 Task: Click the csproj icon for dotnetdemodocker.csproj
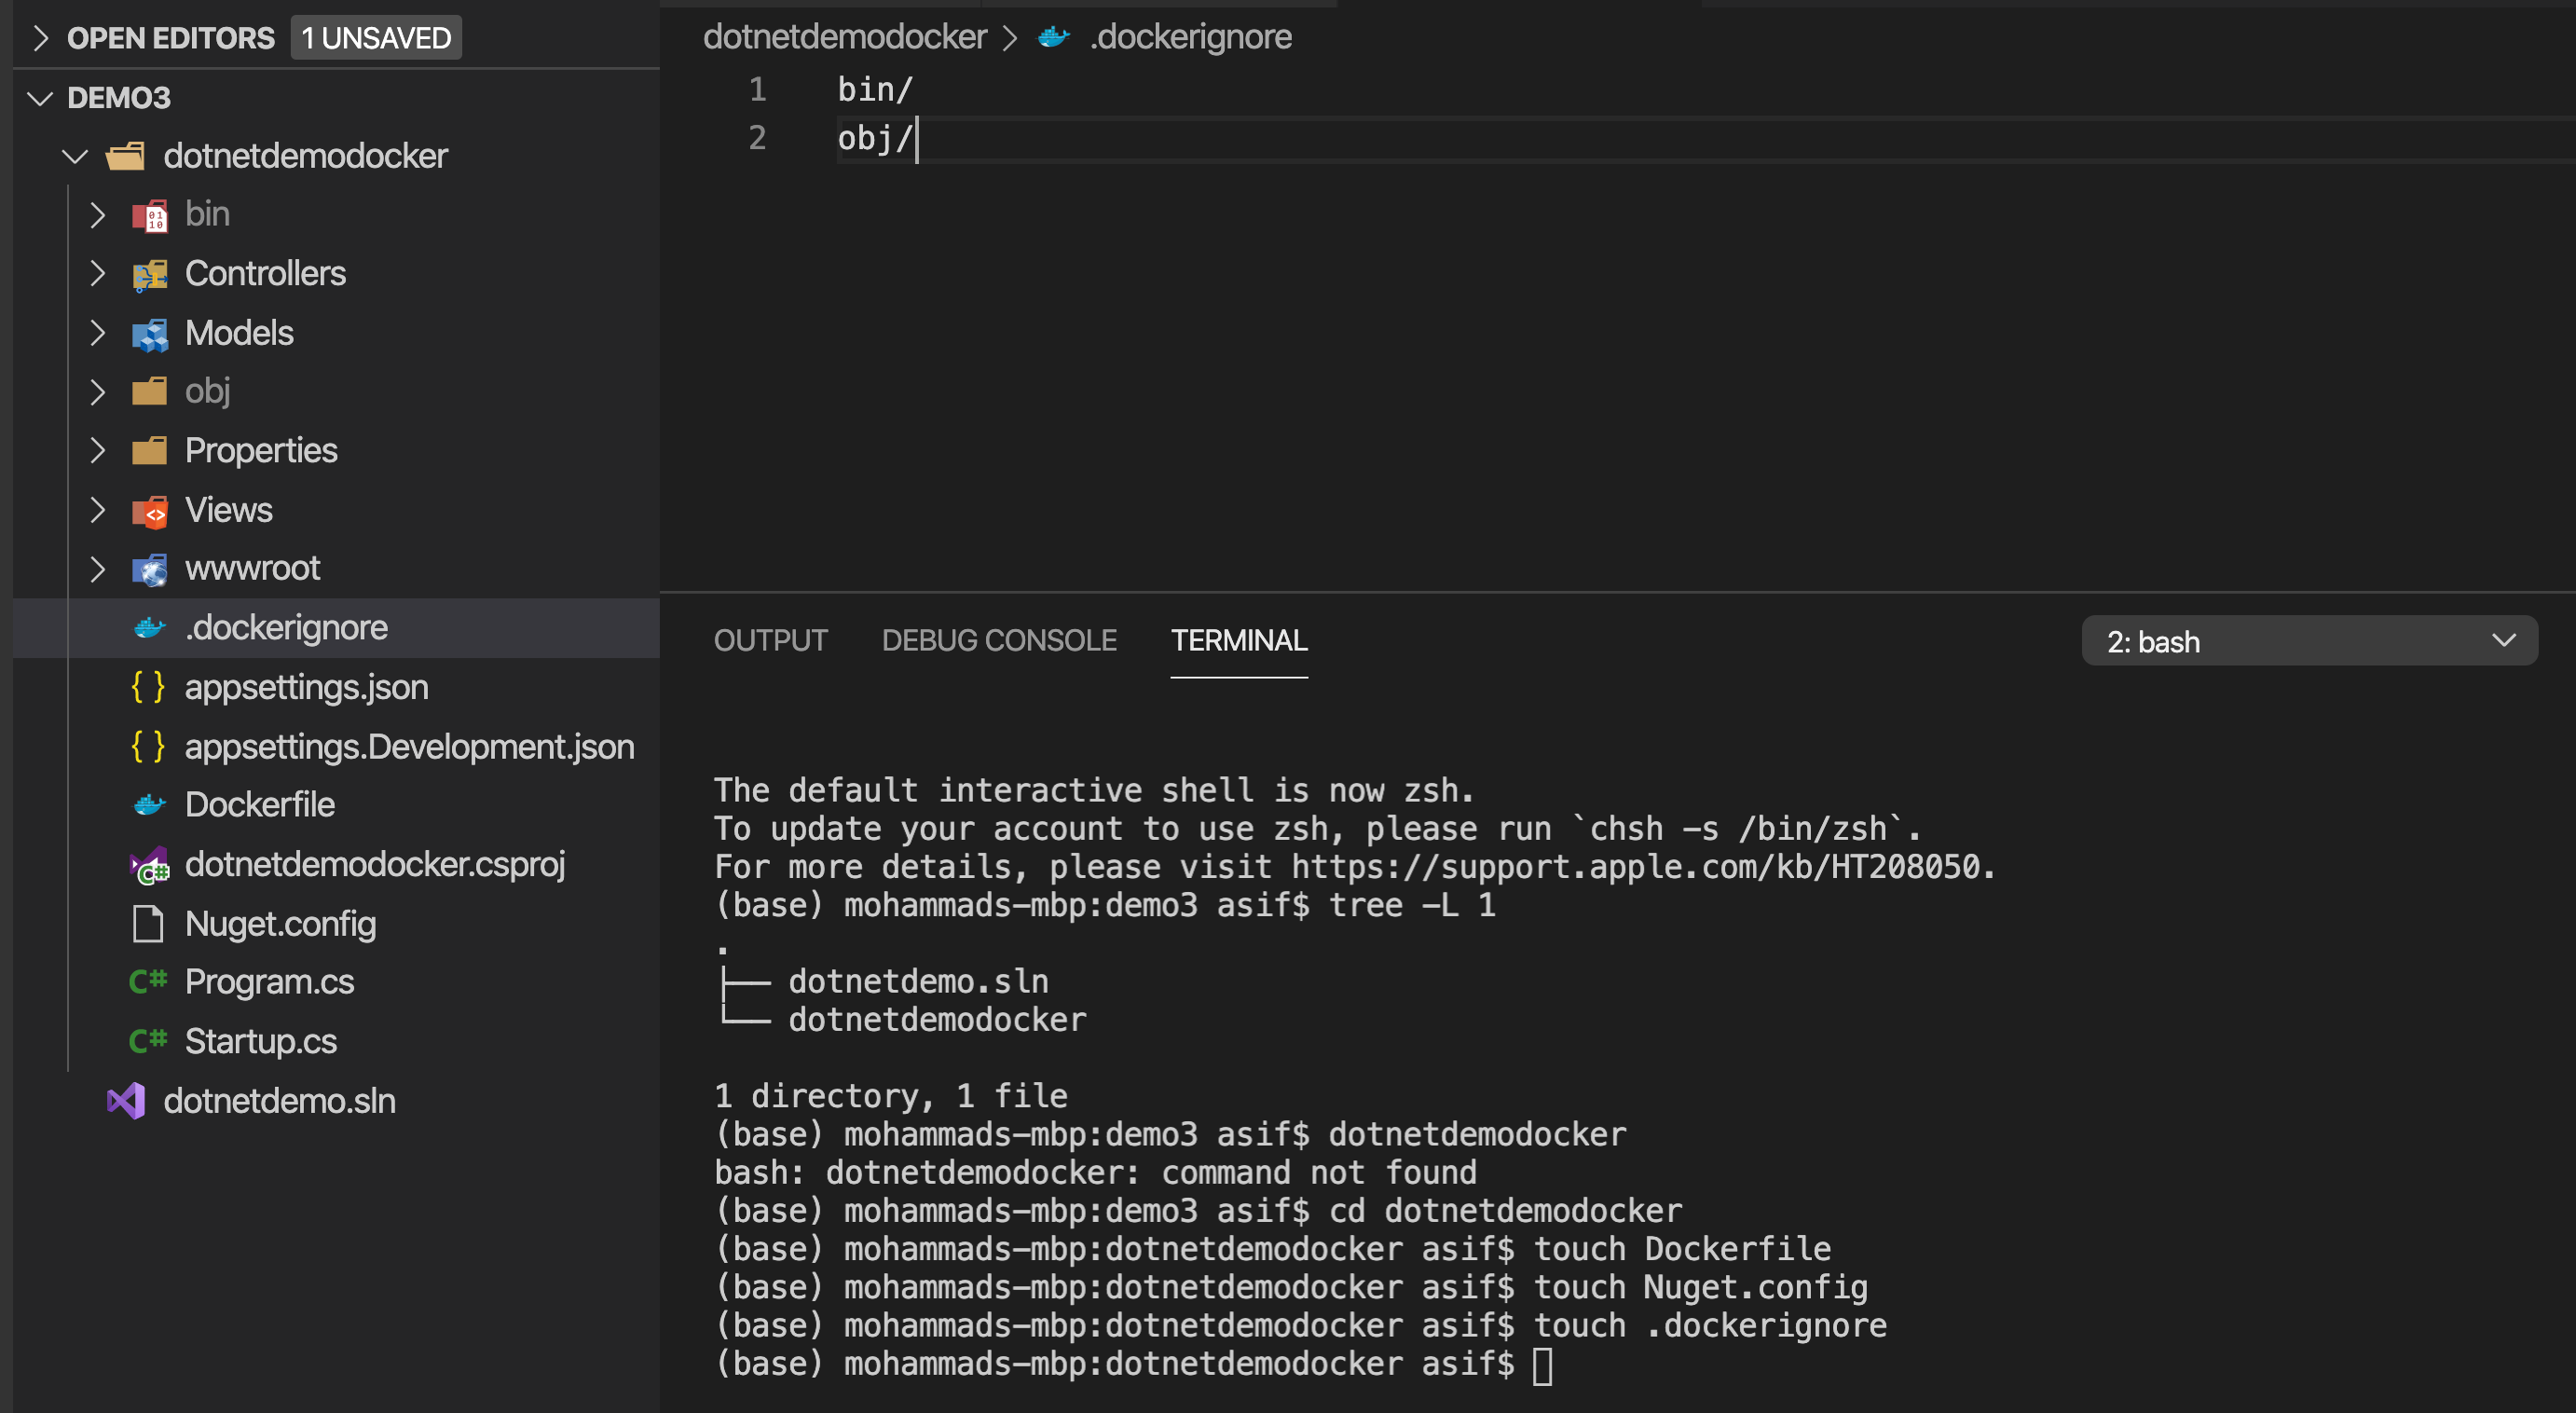(x=148, y=864)
